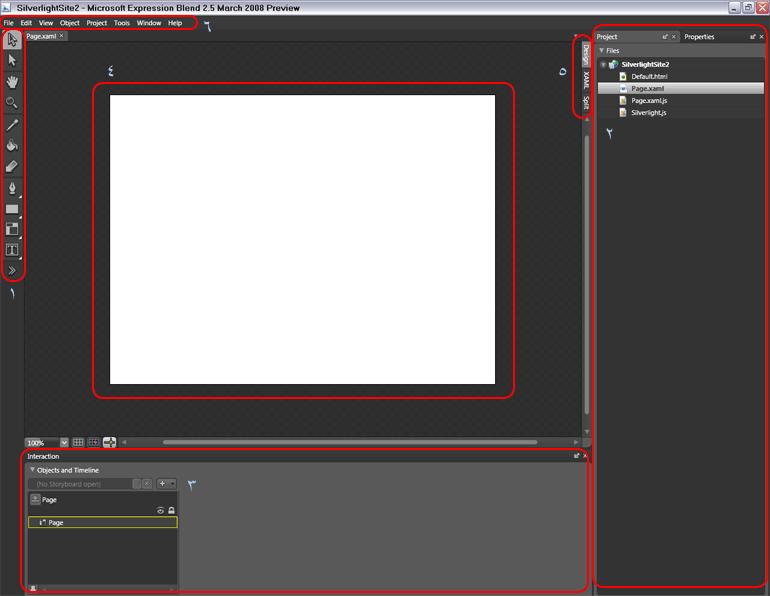This screenshot has width=770, height=596.
Task: Switch to the Design view tab
Action: 586,54
